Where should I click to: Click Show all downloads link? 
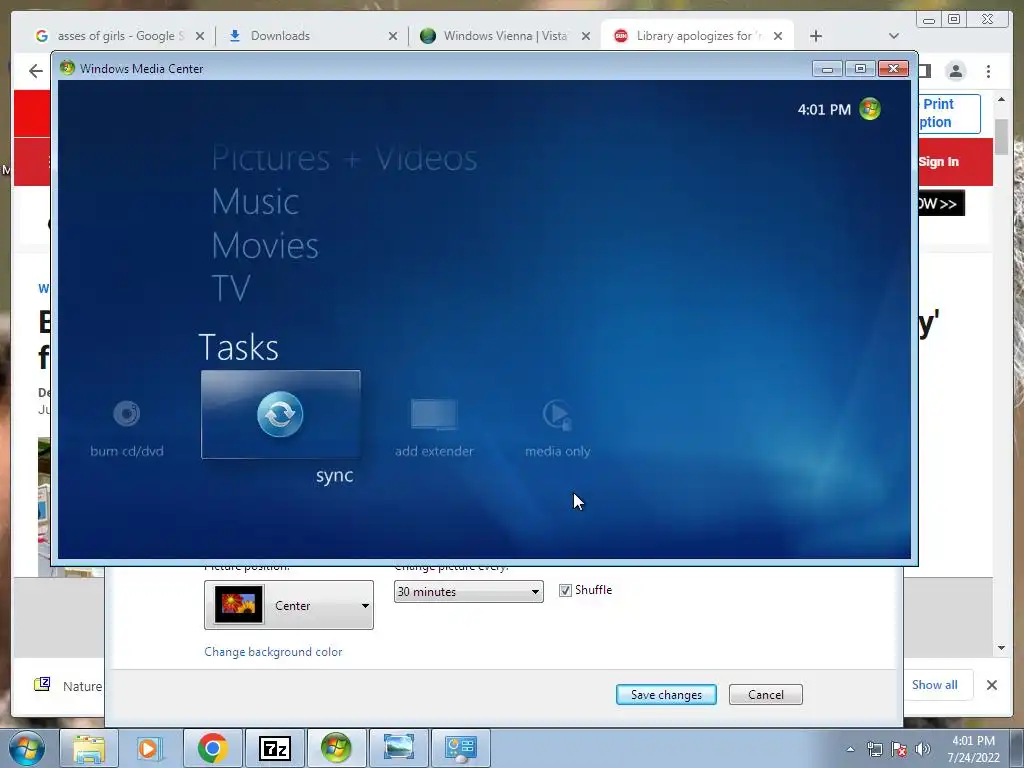pos(935,684)
